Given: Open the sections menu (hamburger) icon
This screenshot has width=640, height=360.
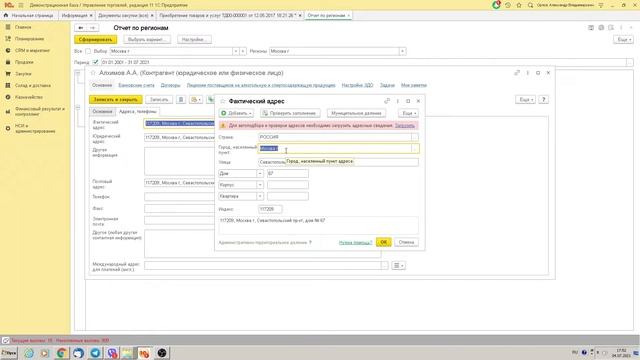Looking at the screenshot, I should pyautogui.click(x=21, y=5).
